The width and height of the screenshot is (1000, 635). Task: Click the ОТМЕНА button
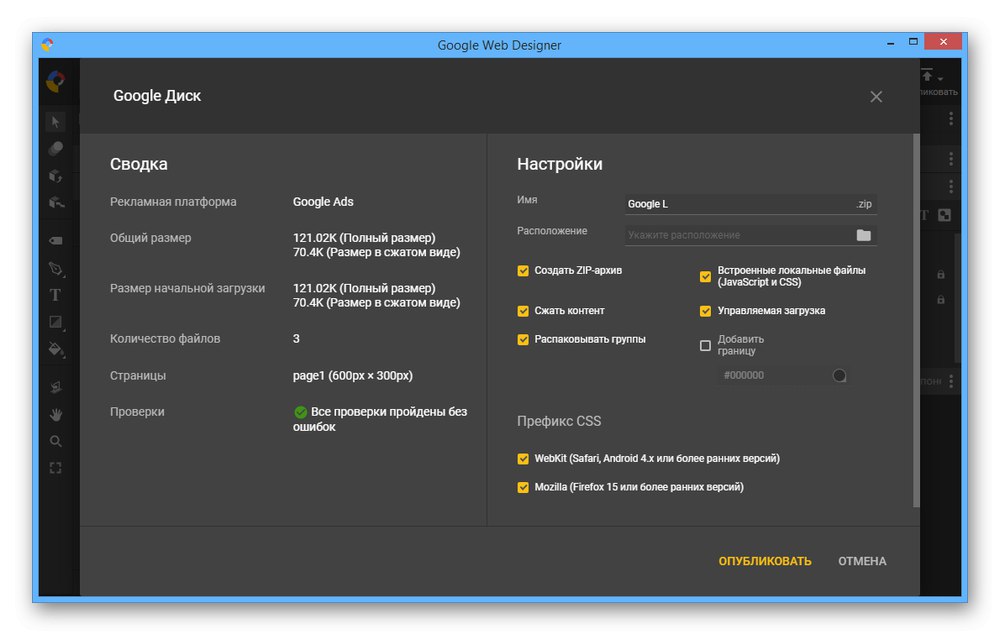point(862,561)
